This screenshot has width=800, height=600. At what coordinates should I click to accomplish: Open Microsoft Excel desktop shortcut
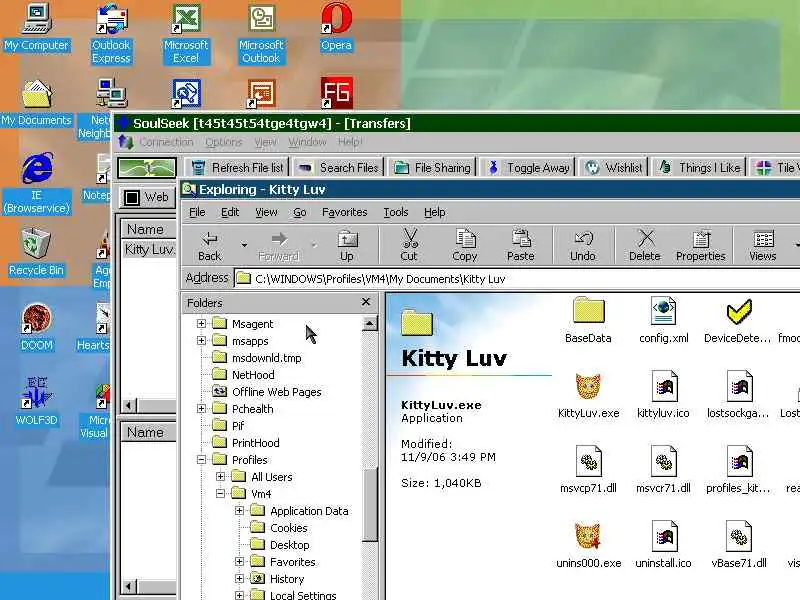coord(186,33)
